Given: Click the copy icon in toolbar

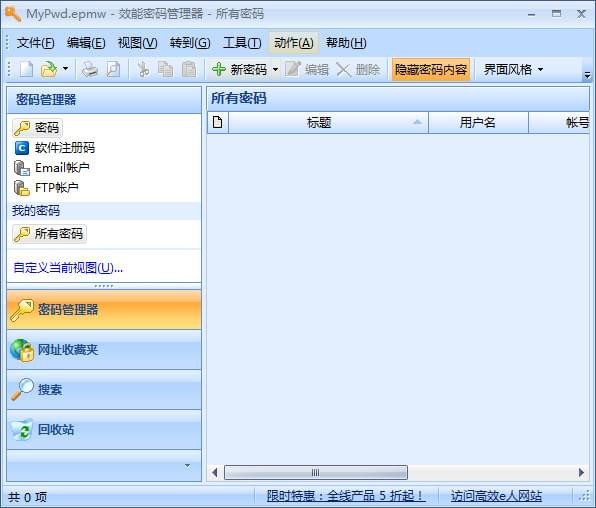Looking at the screenshot, I should 166,70.
